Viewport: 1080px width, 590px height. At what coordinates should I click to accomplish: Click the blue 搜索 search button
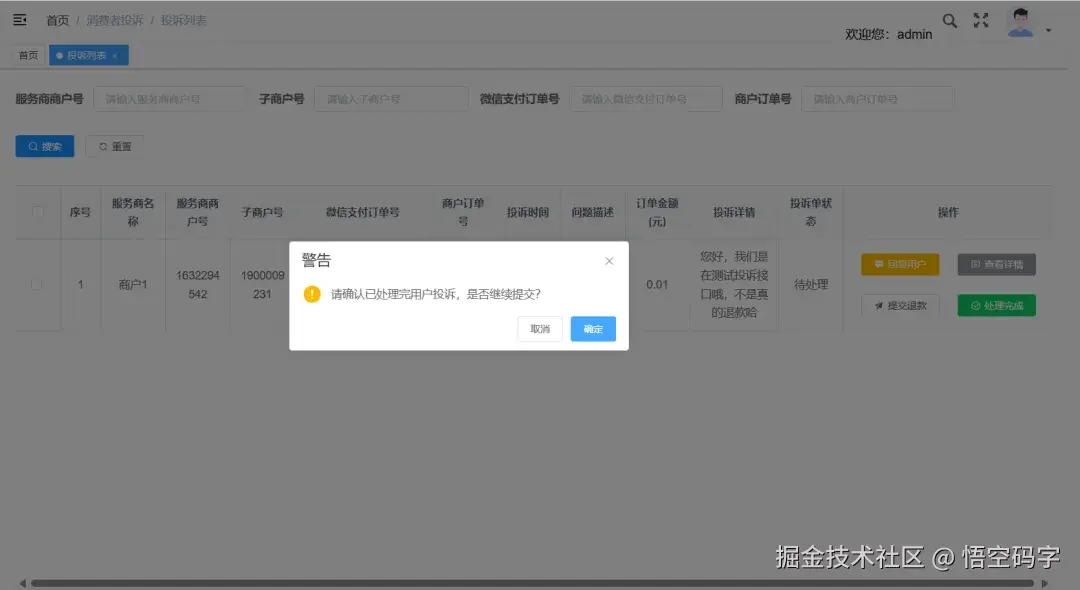pos(44,146)
